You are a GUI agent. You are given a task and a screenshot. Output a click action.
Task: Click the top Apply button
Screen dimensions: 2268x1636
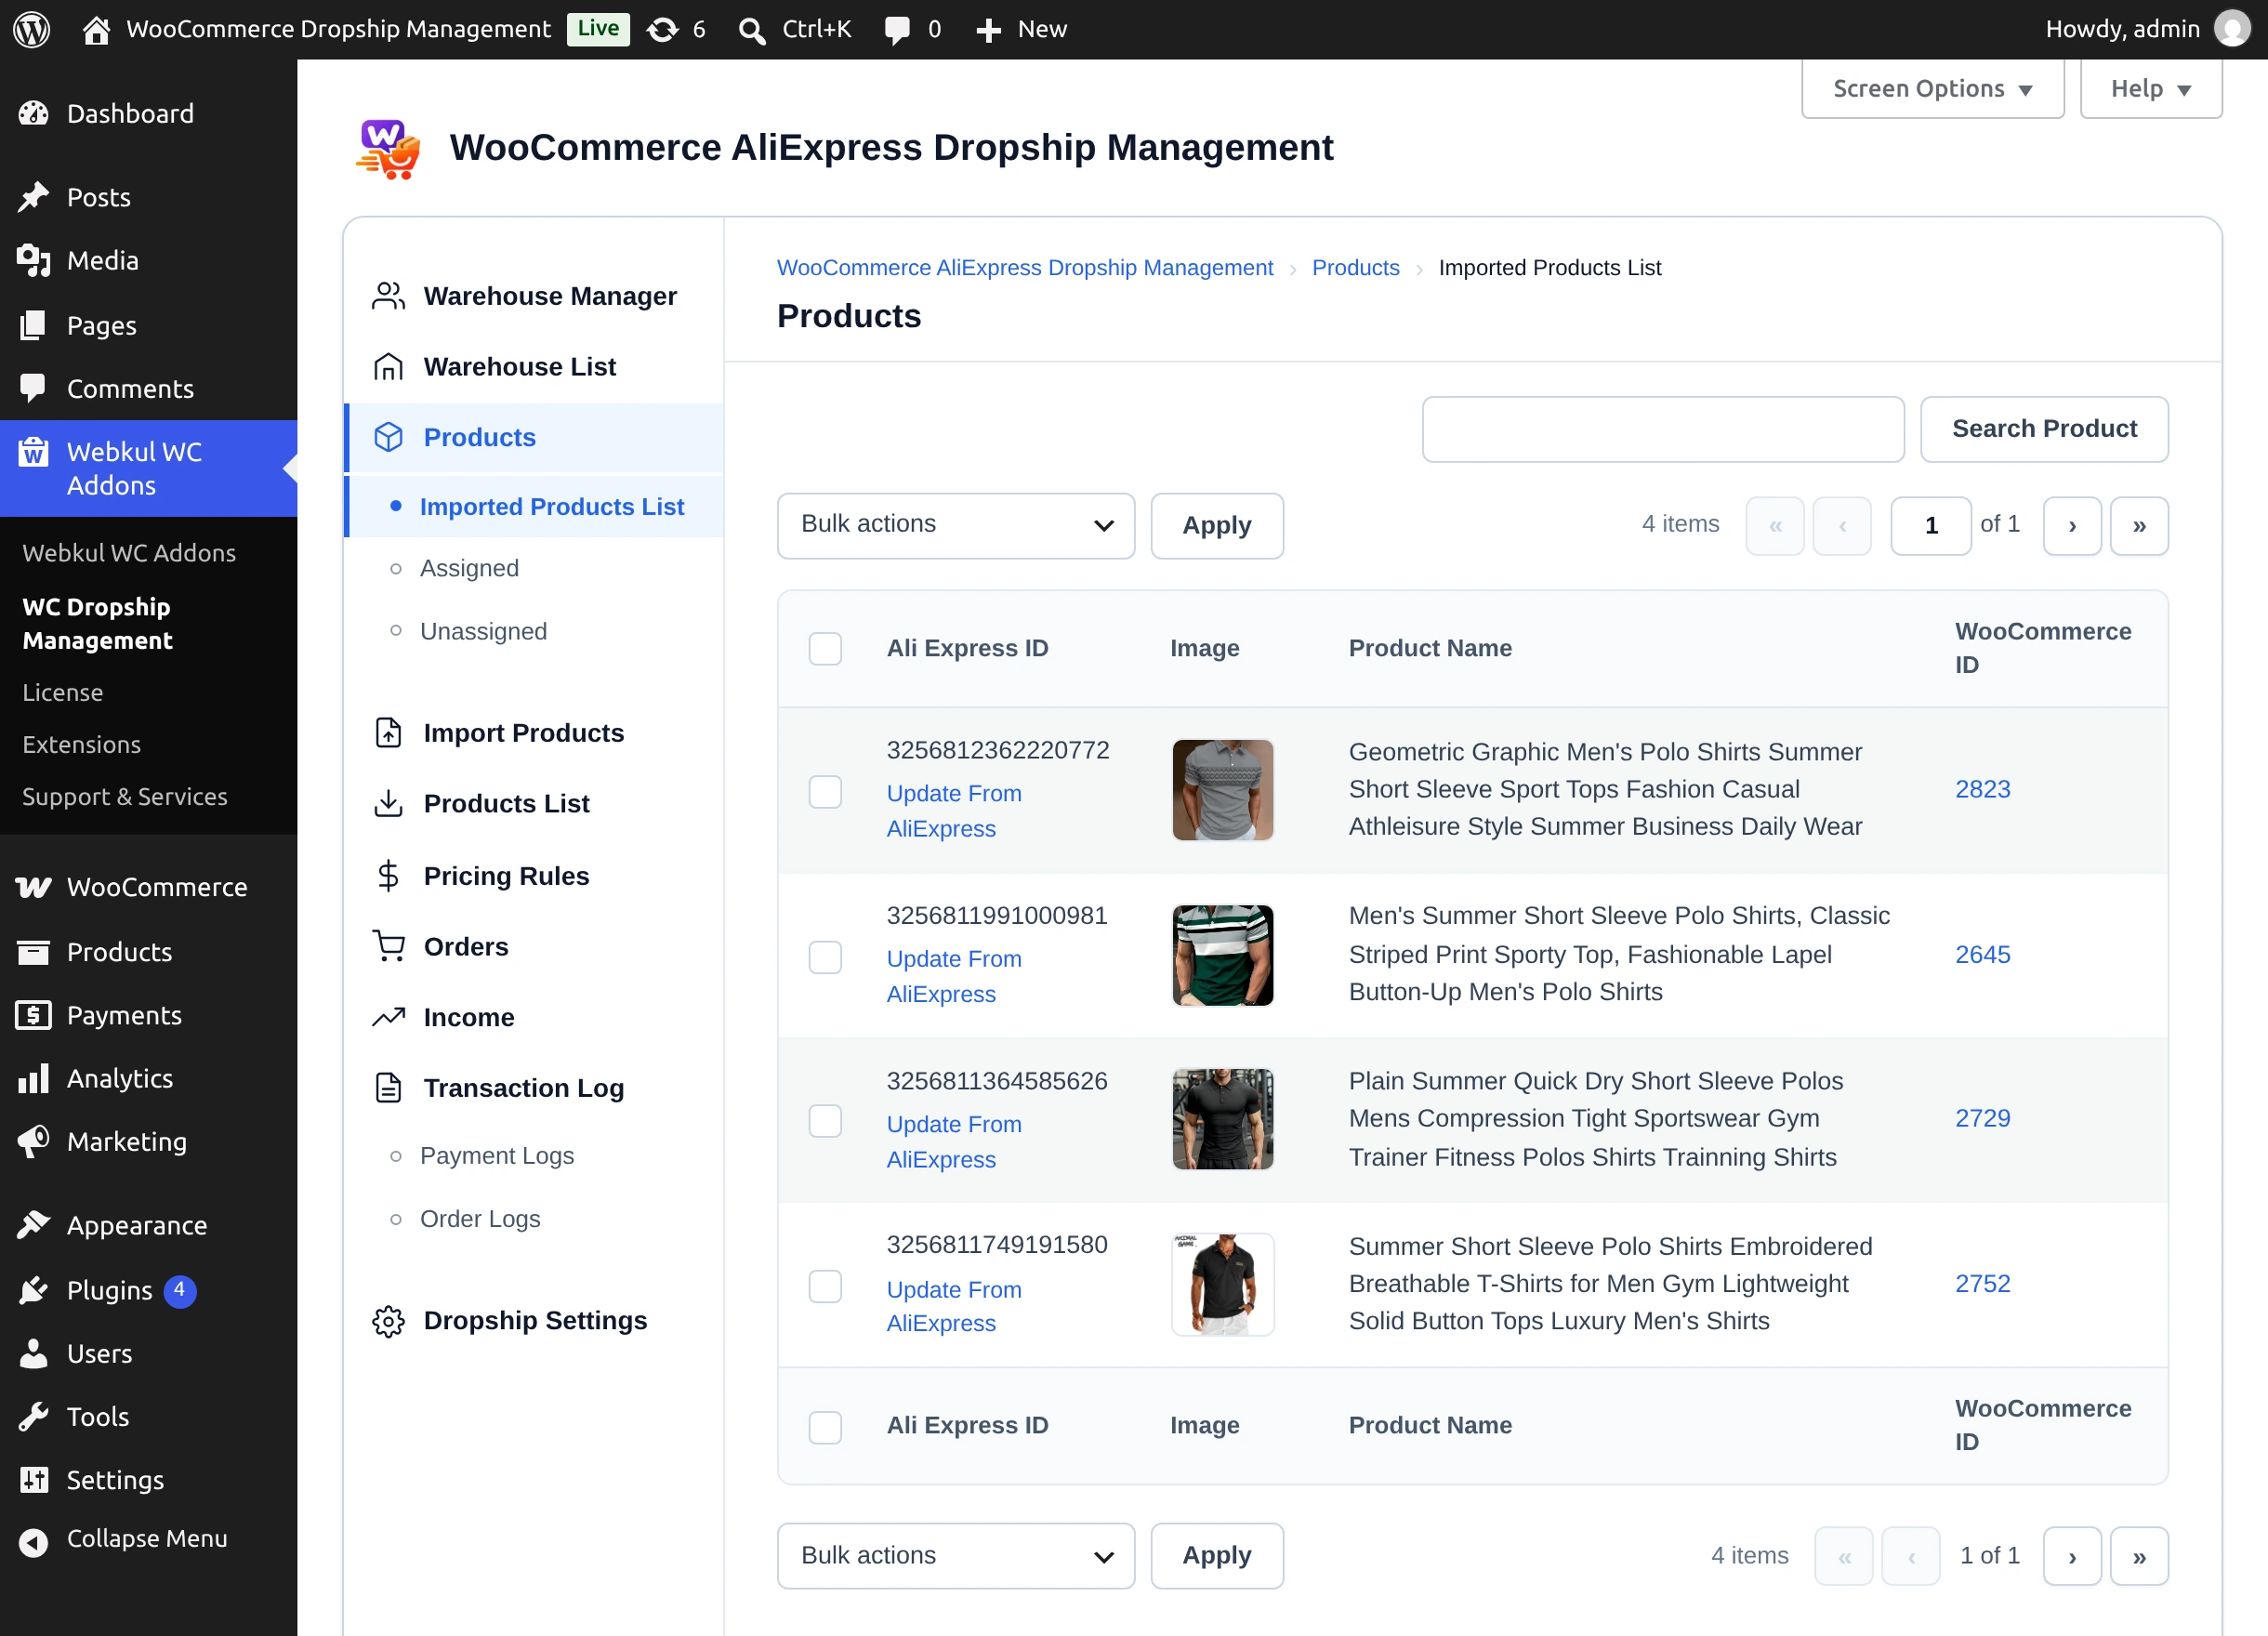(x=1216, y=525)
